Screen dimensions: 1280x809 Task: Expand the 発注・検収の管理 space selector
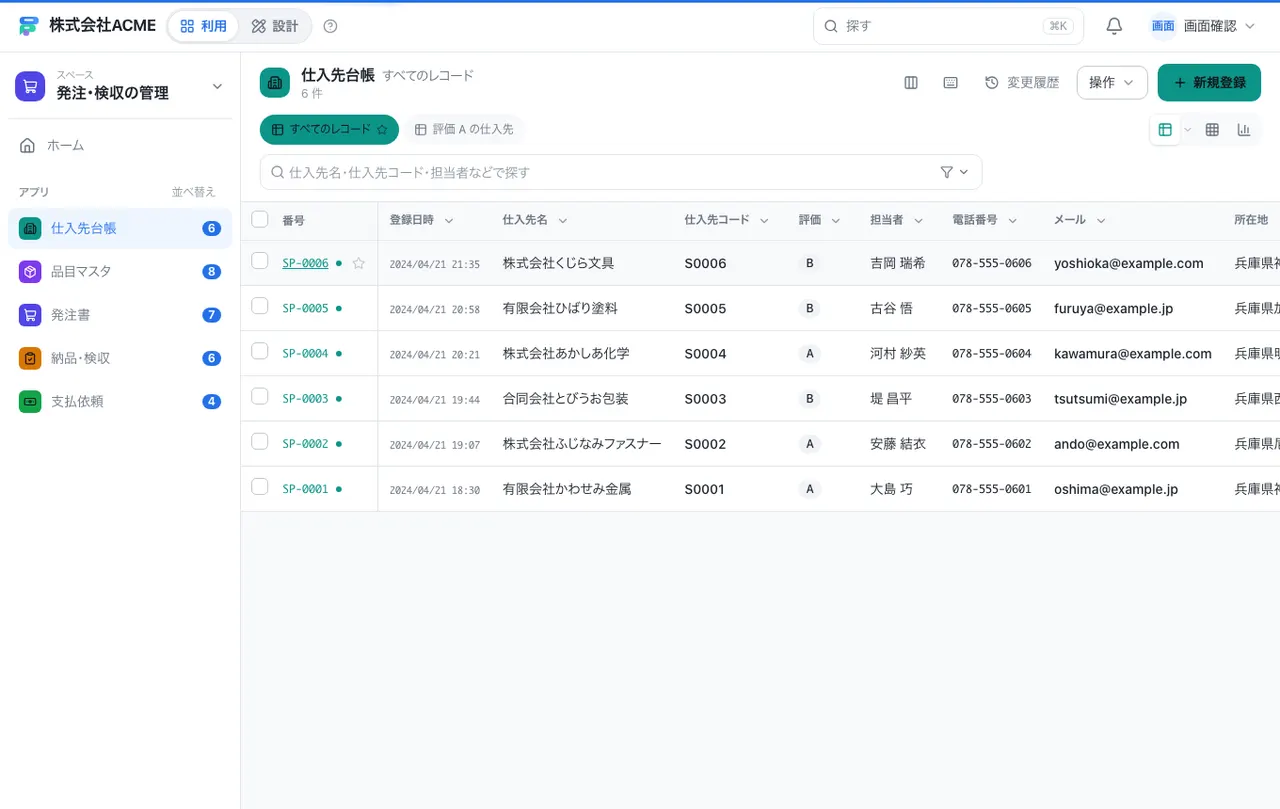[120, 86]
